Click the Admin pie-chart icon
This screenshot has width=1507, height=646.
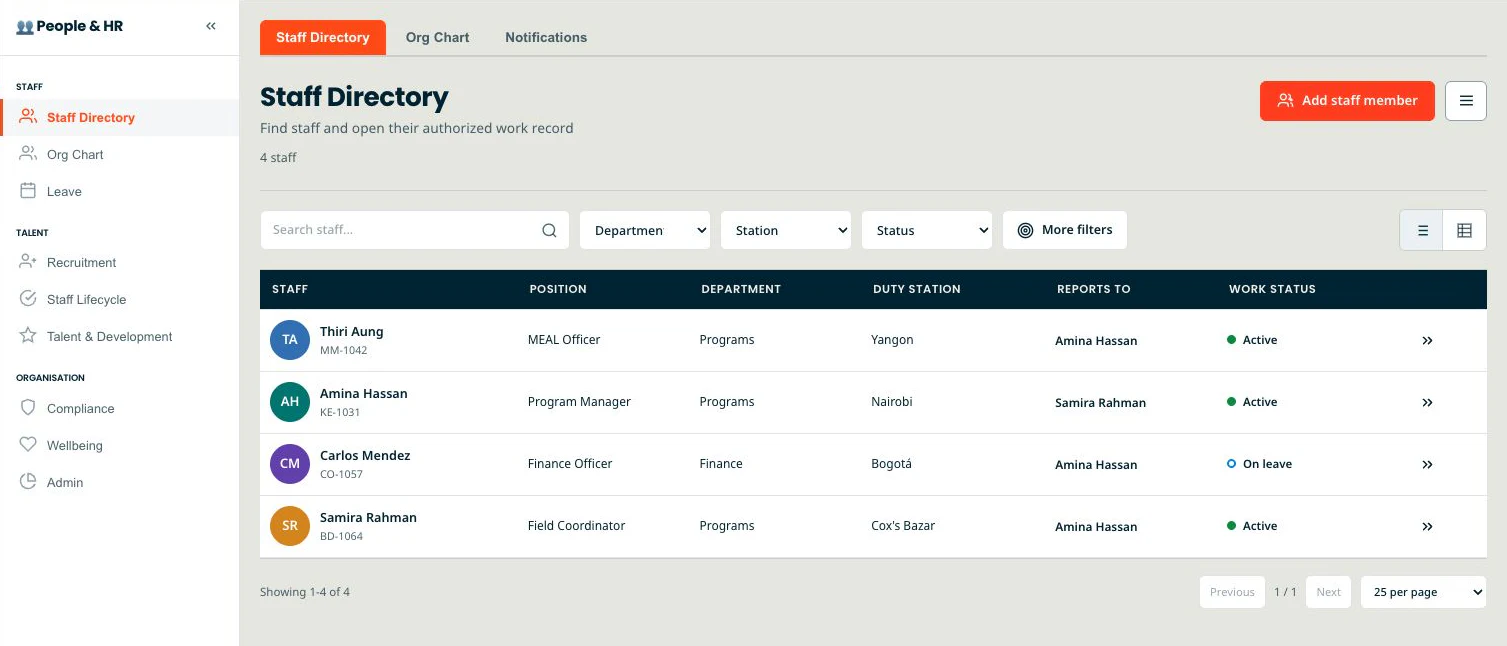pyautogui.click(x=28, y=482)
